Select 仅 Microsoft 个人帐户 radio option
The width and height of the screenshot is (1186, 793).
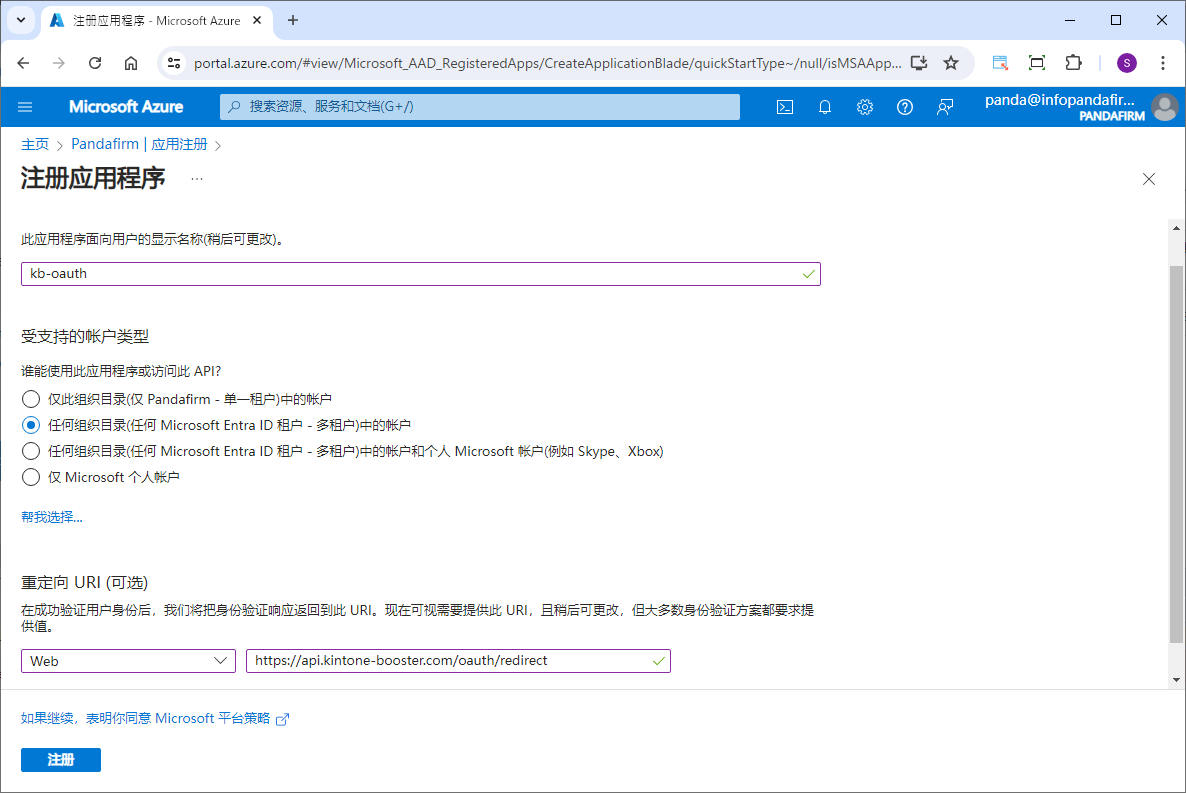(x=31, y=477)
